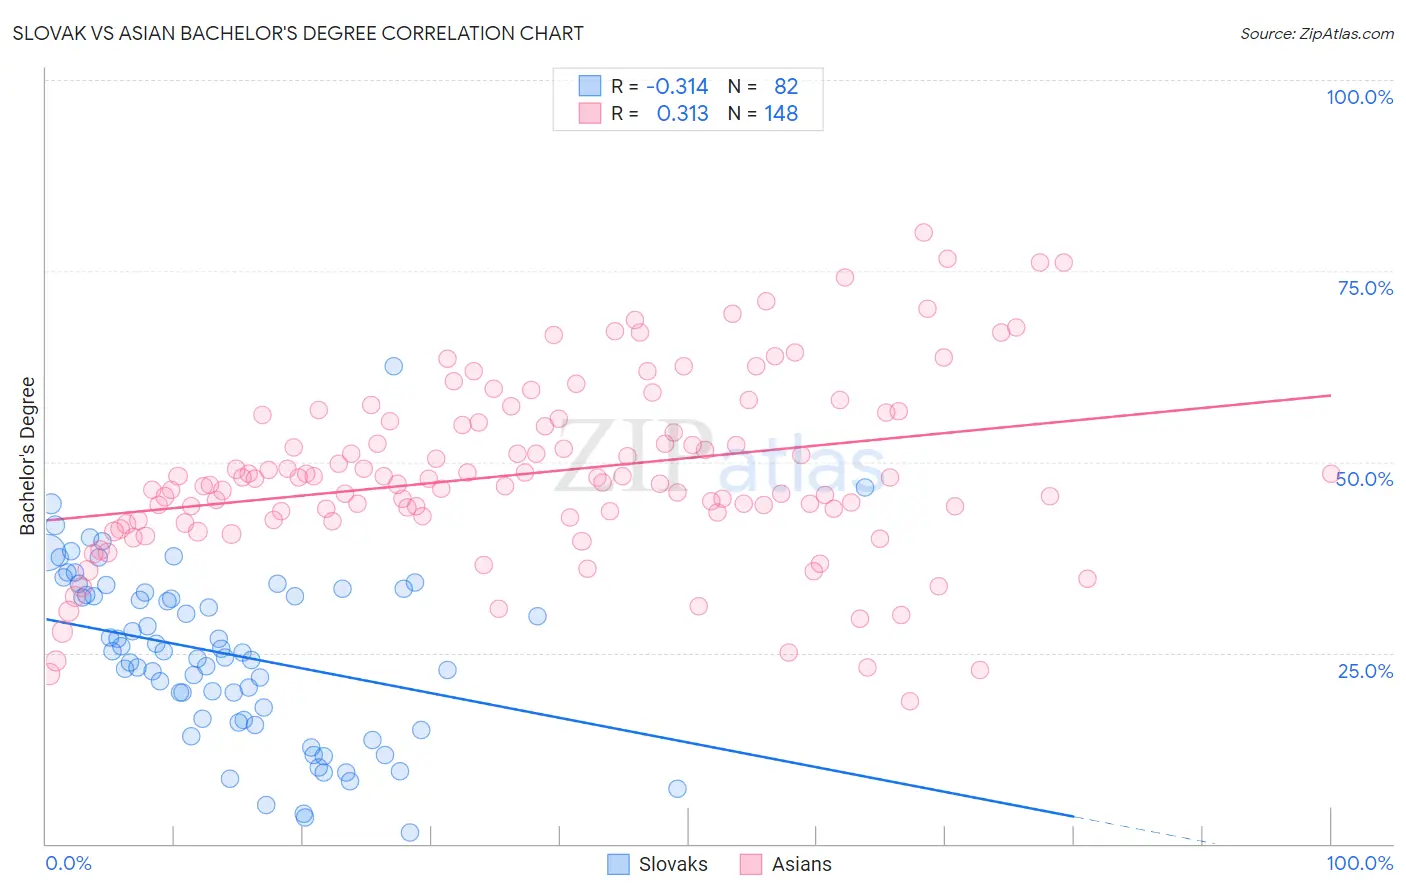Image resolution: width=1406 pixels, height=892 pixels.
Task: Click the lowest blue data point near x-axis
Action: 409,832
